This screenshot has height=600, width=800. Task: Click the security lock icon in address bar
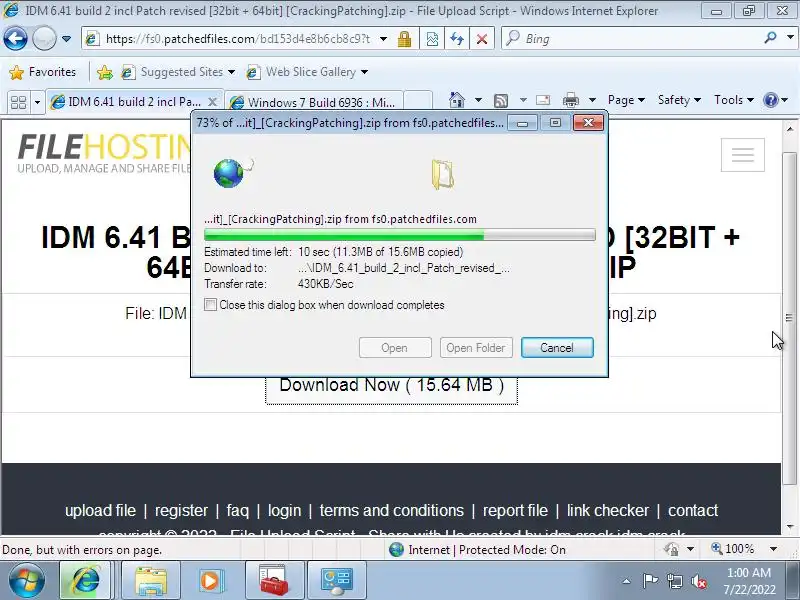(405, 39)
